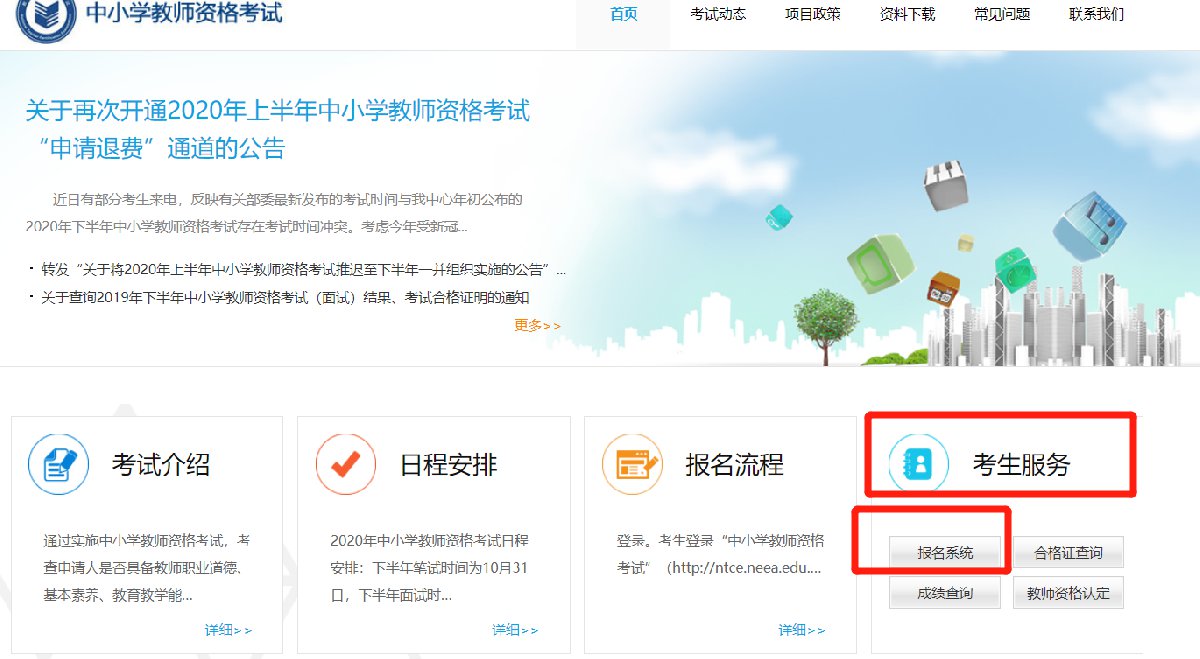Click the 日程安排 red checkmark icon

pos(346,465)
